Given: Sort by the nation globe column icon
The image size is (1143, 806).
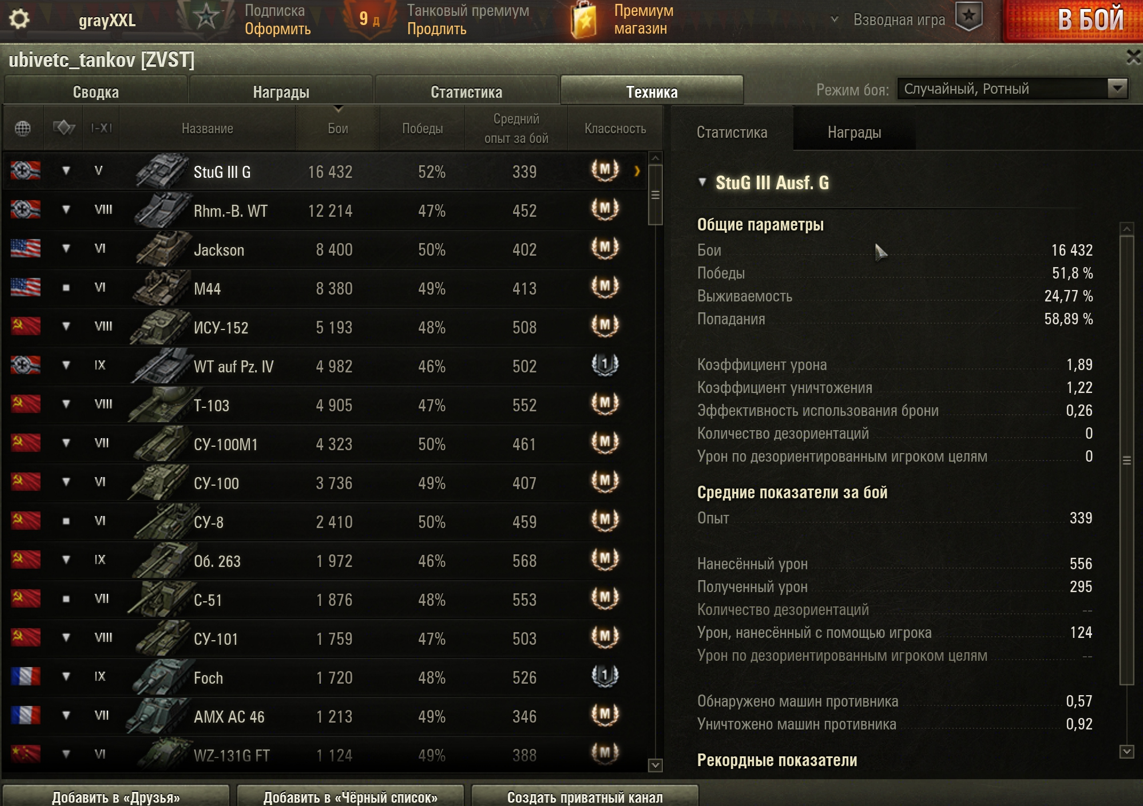Looking at the screenshot, I should pos(23,128).
